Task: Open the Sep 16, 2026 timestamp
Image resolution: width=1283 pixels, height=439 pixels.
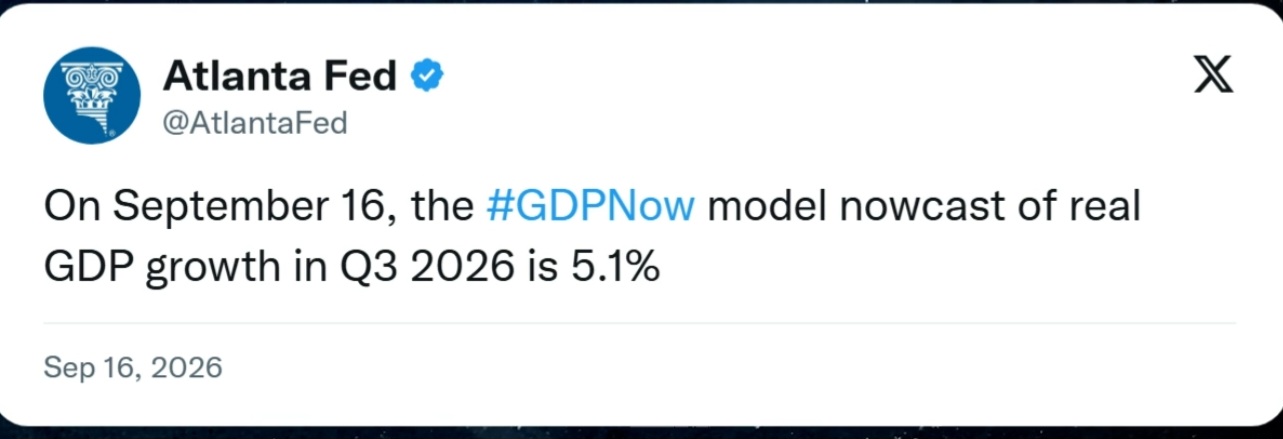Action: pos(133,368)
